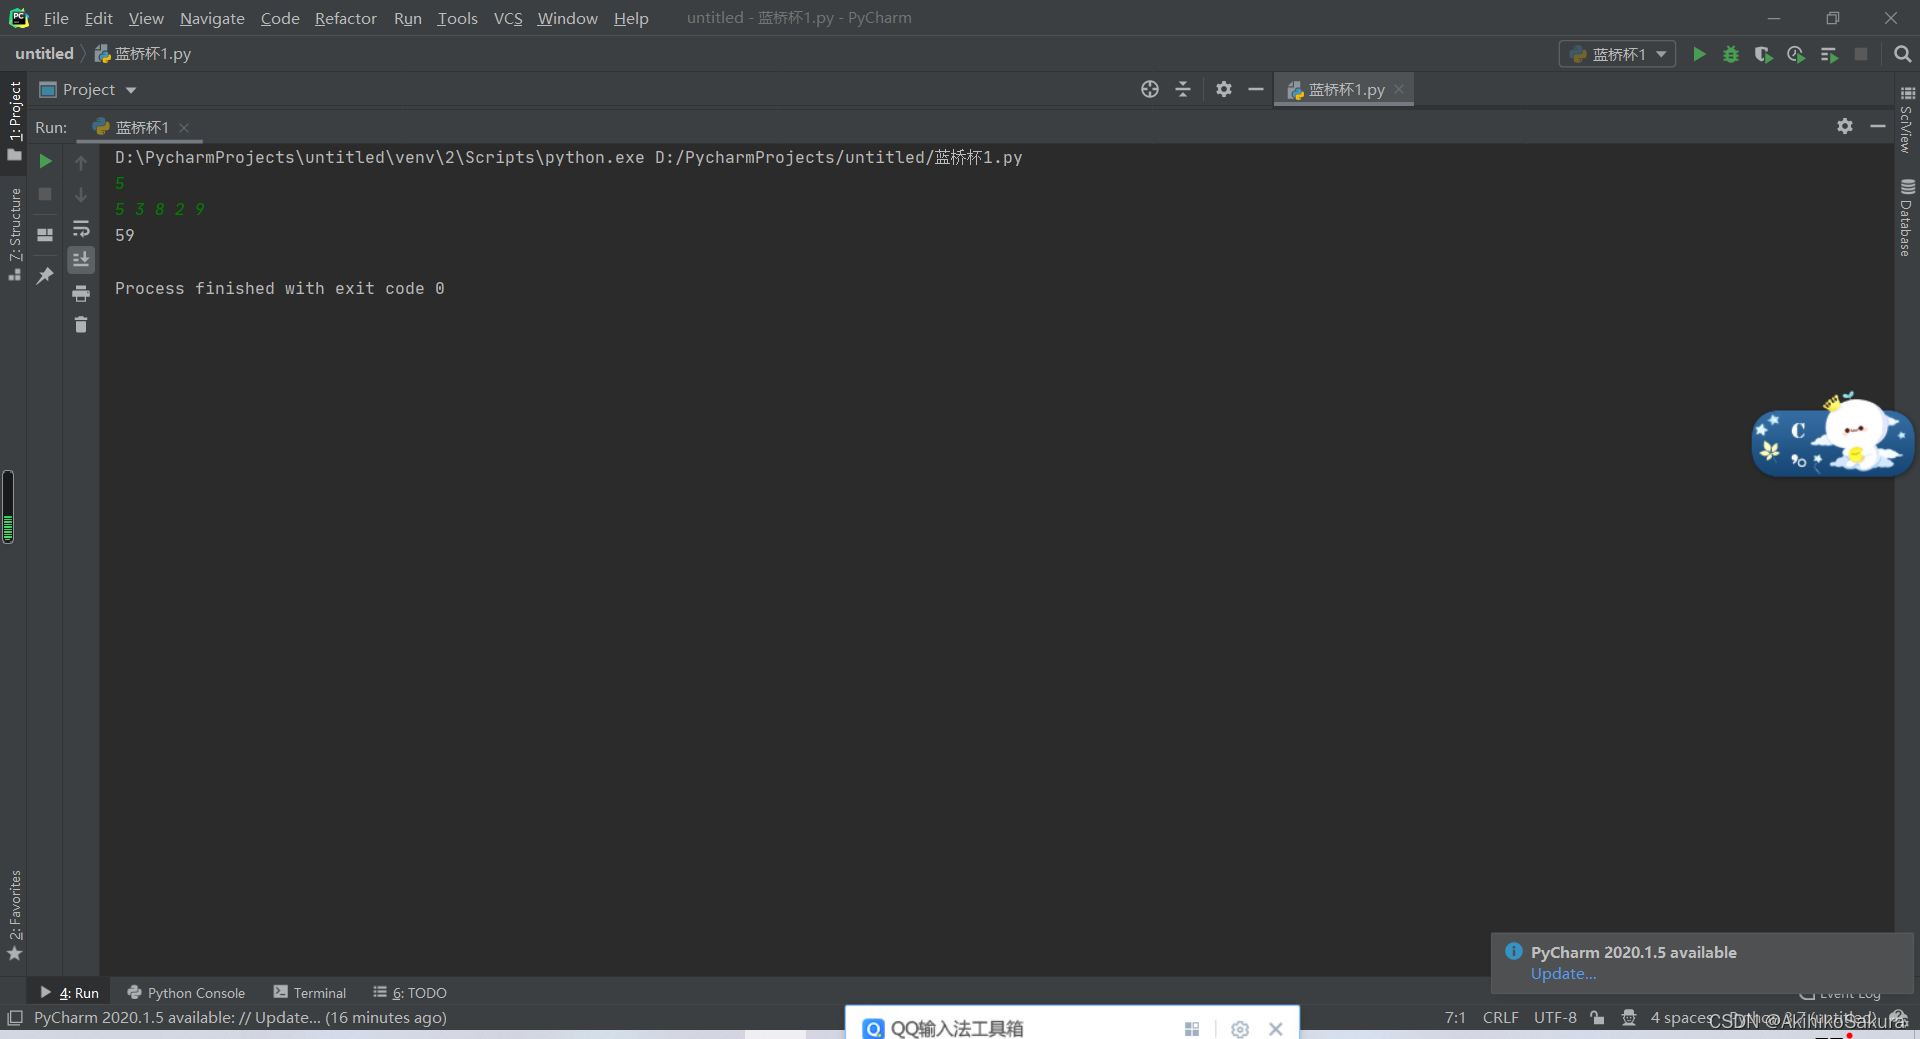Rerun the 蓝桥杯1 script
1920x1039 pixels.
click(x=45, y=161)
